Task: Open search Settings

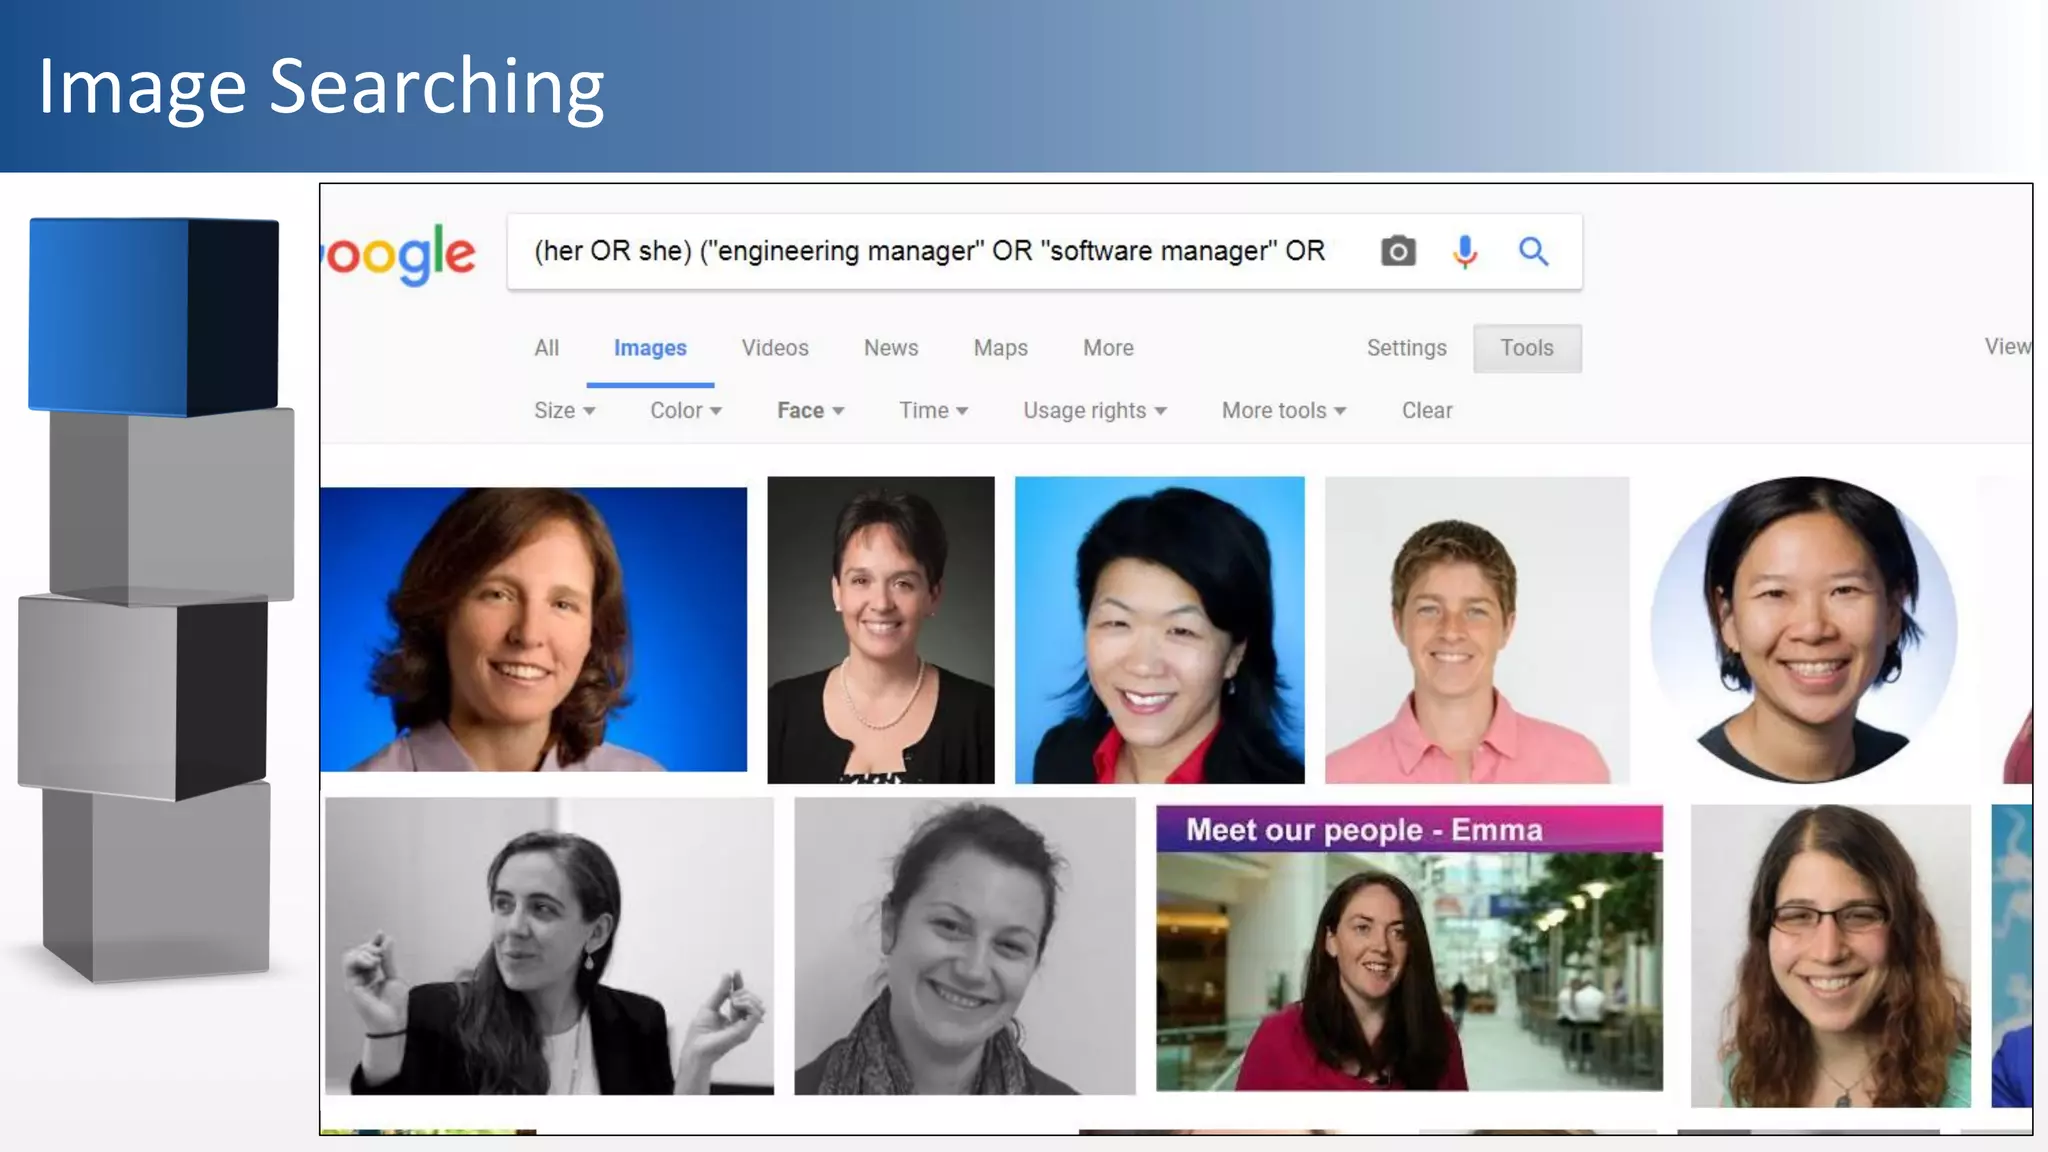Action: [1406, 348]
